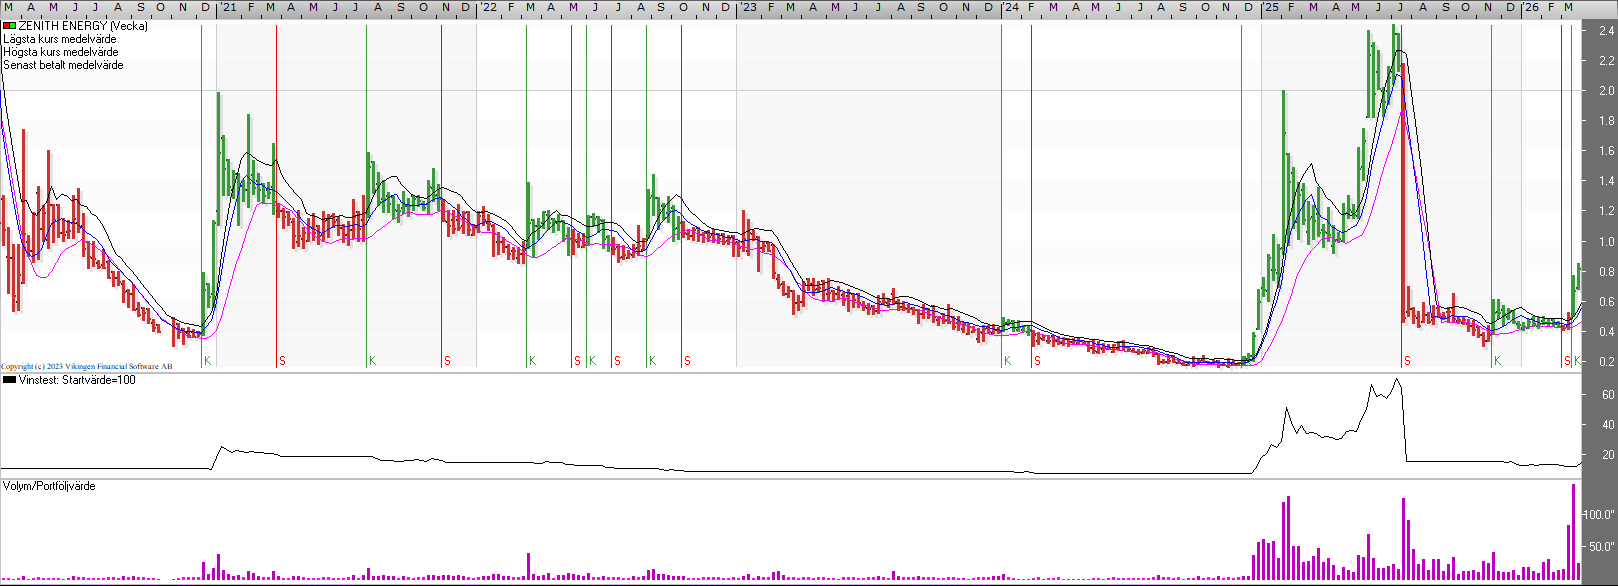Click the 1.0 value on price axis
The height and width of the screenshot is (586, 1618).
(x=1606, y=241)
